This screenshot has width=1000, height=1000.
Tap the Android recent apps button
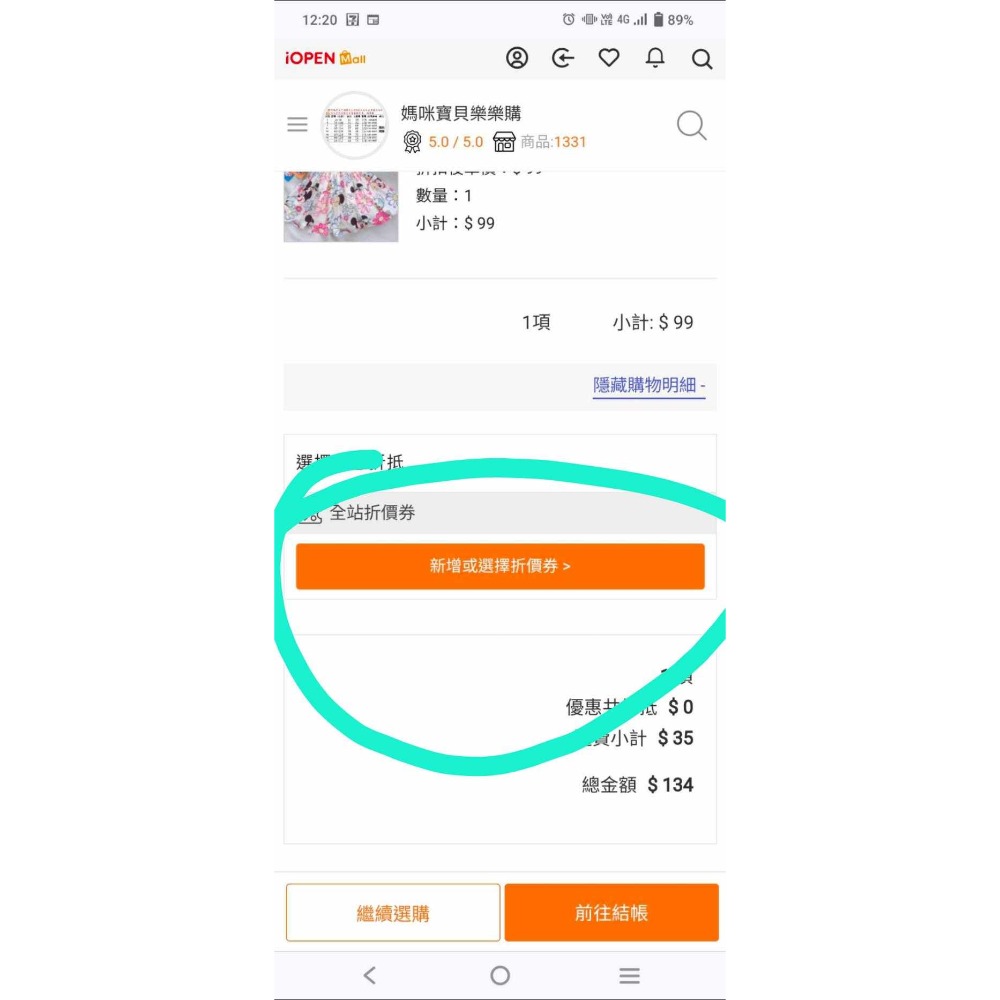pyautogui.click(x=629, y=975)
